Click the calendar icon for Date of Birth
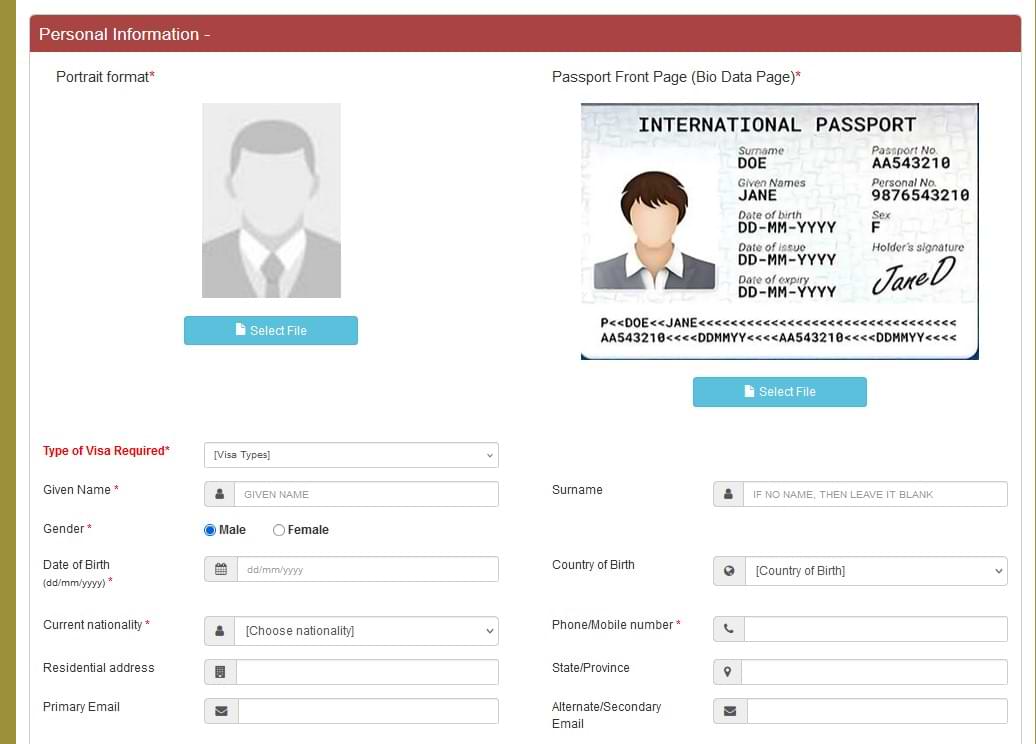Viewport: 1036px width, 744px height. [221, 569]
